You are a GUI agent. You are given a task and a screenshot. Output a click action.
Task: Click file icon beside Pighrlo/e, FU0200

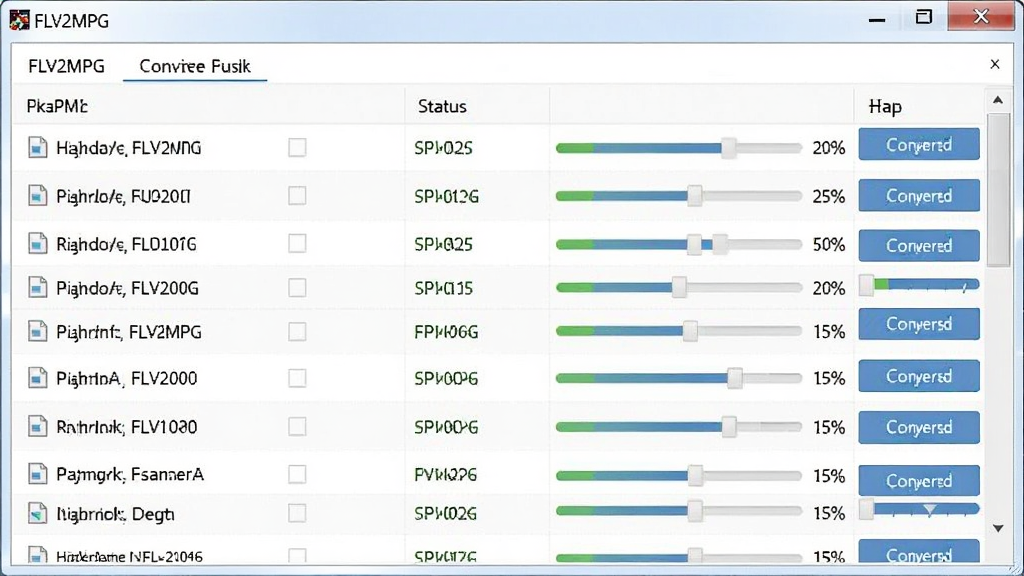point(37,195)
